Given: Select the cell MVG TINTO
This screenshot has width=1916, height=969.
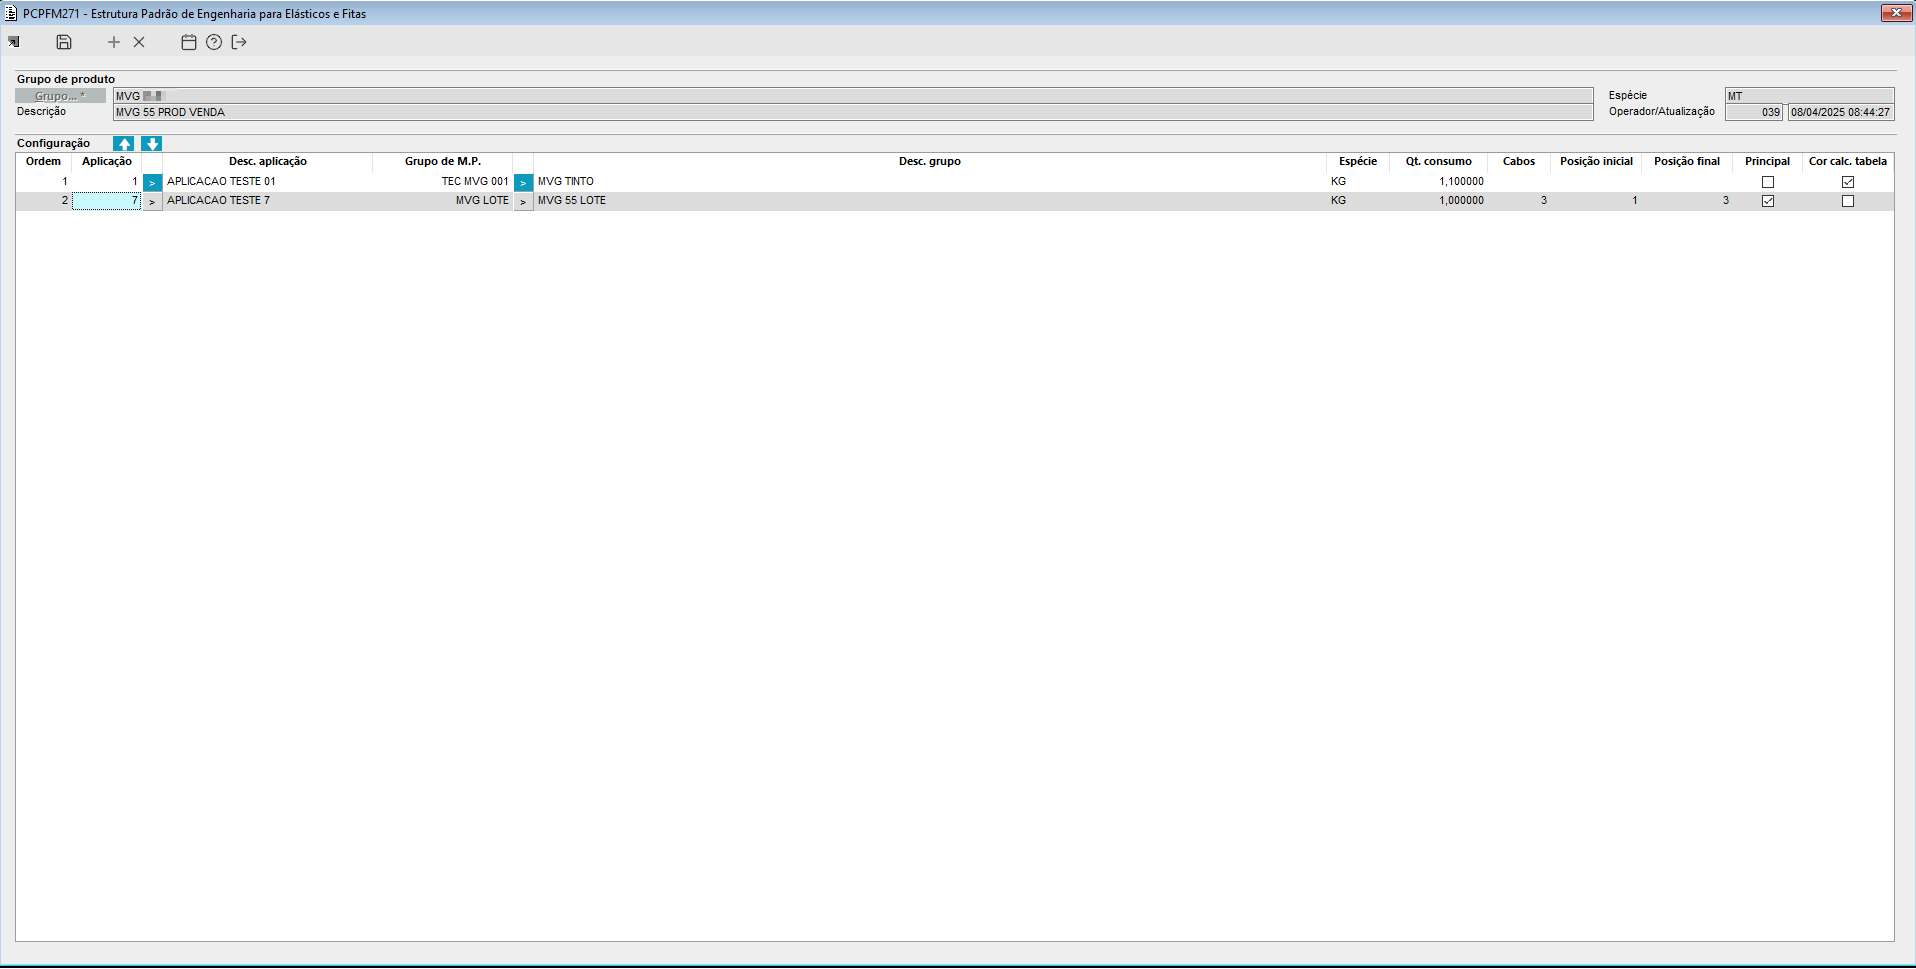Looking at the screenshot, I should point(930,182).
